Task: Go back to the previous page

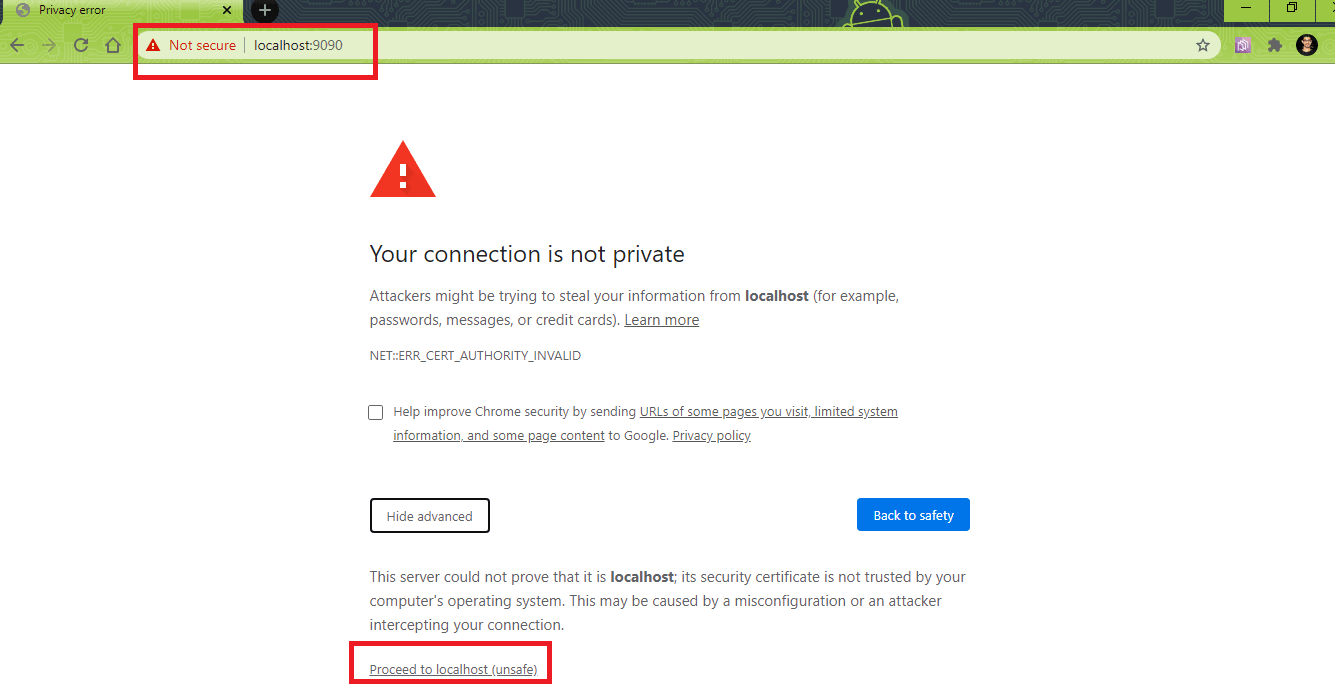Action: point(17,45)
